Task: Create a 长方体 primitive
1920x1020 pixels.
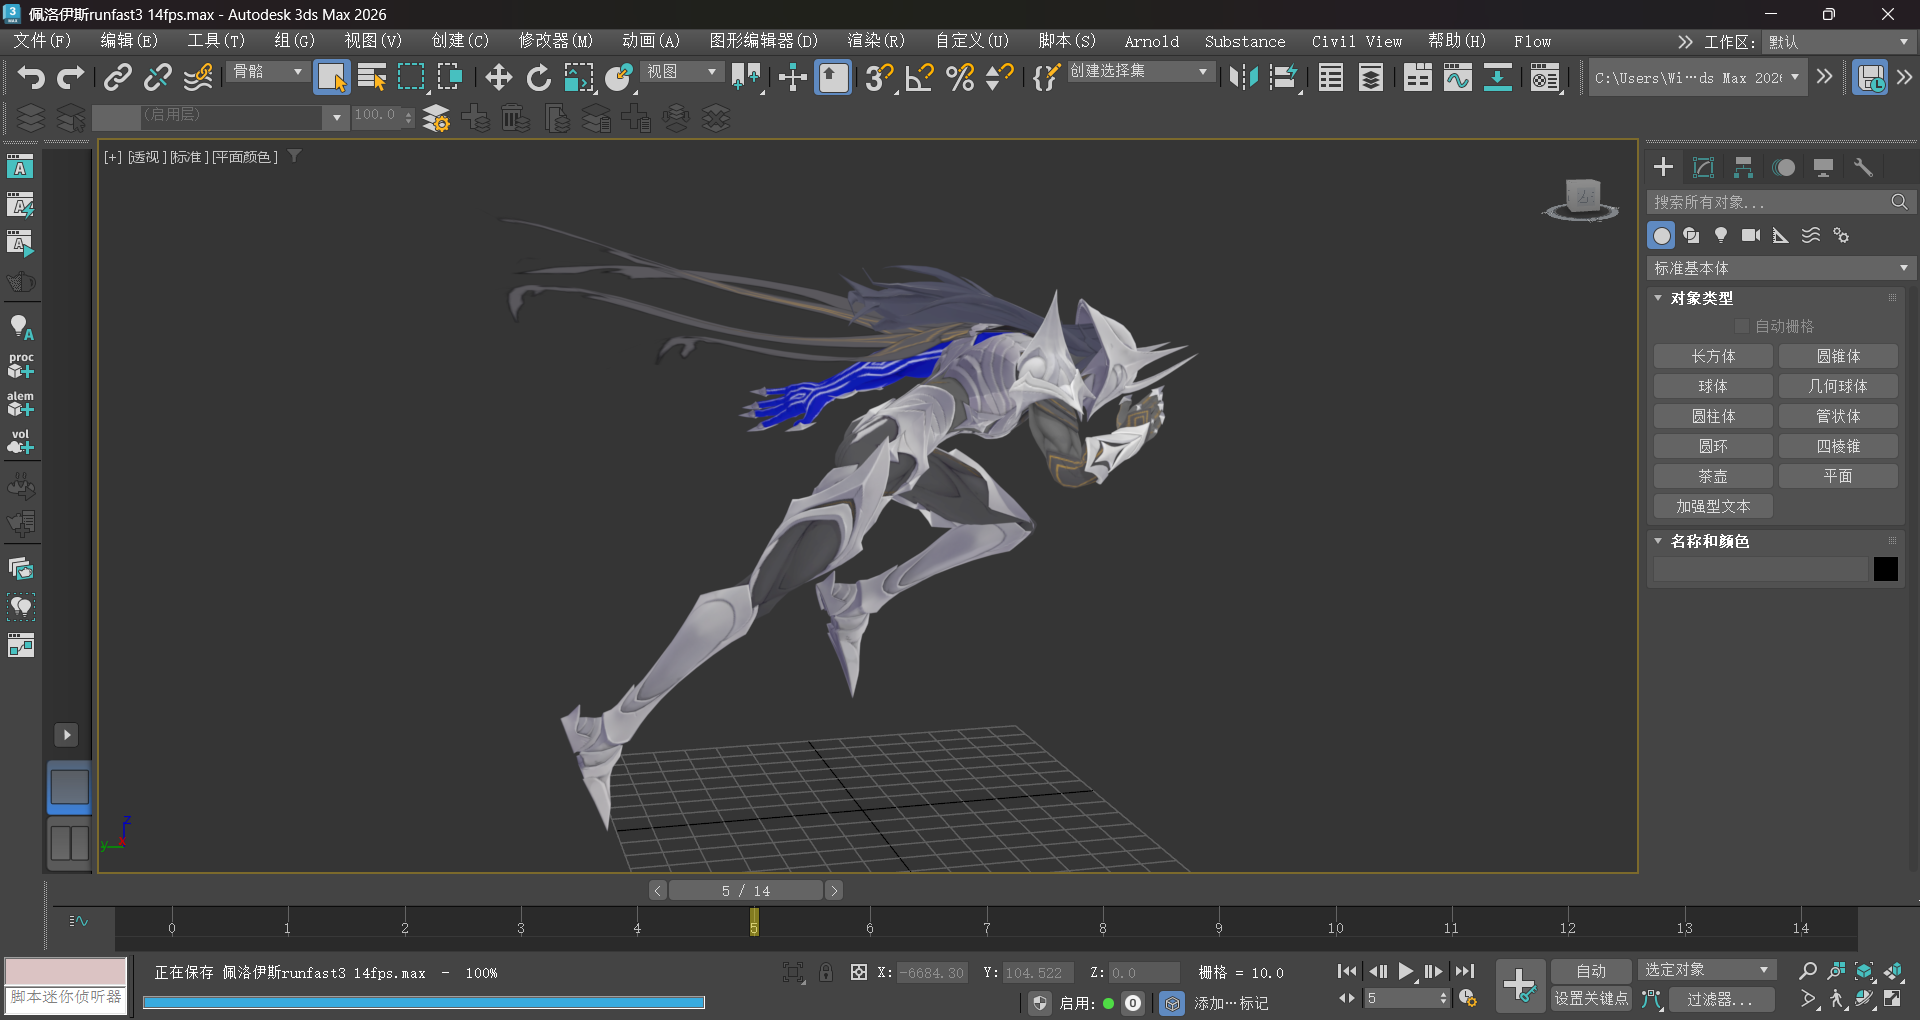Action: click(1713, 356)
